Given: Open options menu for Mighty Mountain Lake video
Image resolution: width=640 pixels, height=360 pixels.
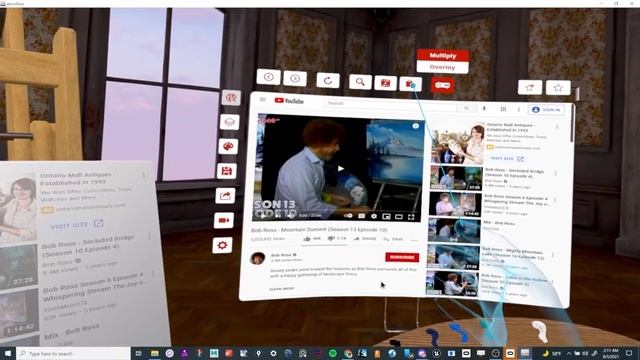Looking at the screenshot, I should [553, 255].
